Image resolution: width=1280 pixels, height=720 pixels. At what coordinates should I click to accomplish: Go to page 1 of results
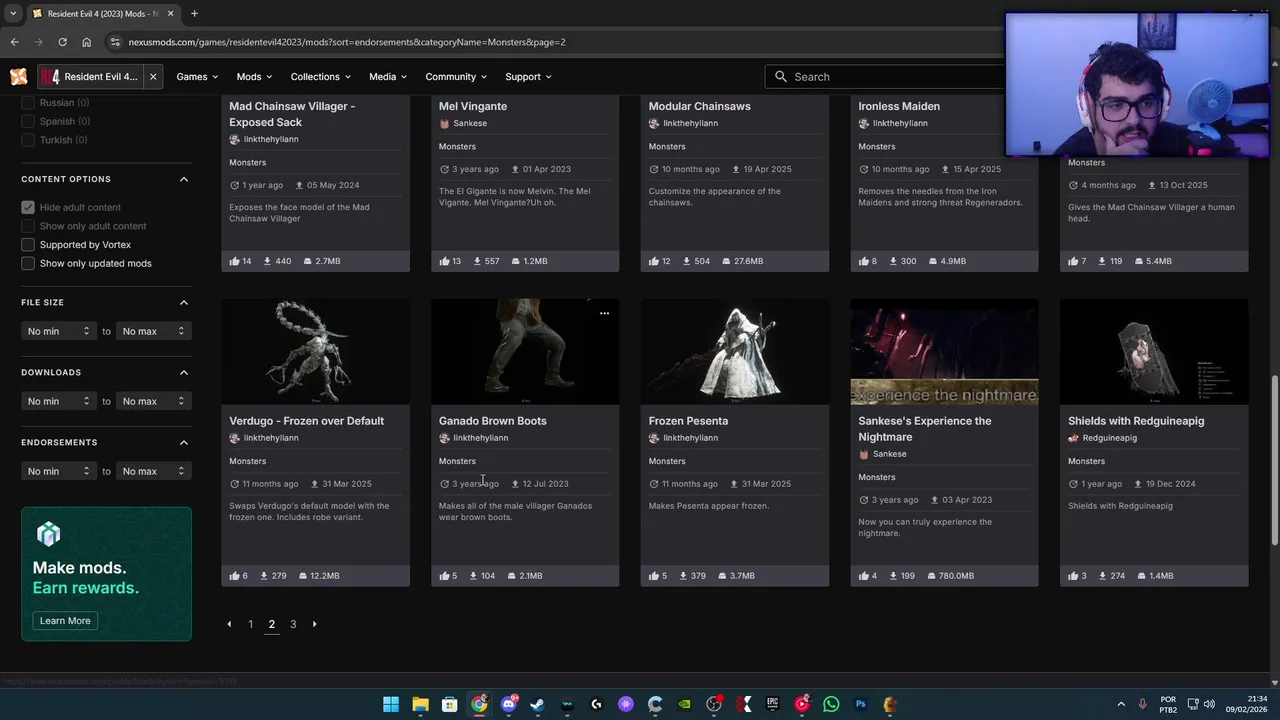(250, 624)
